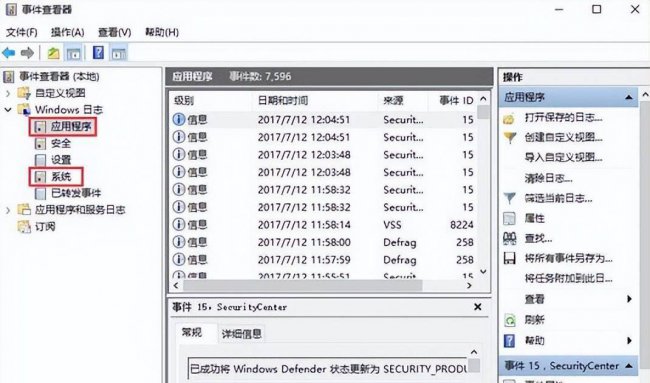Collapse the Windows 日志 tree node

click(x=8, y=110)
